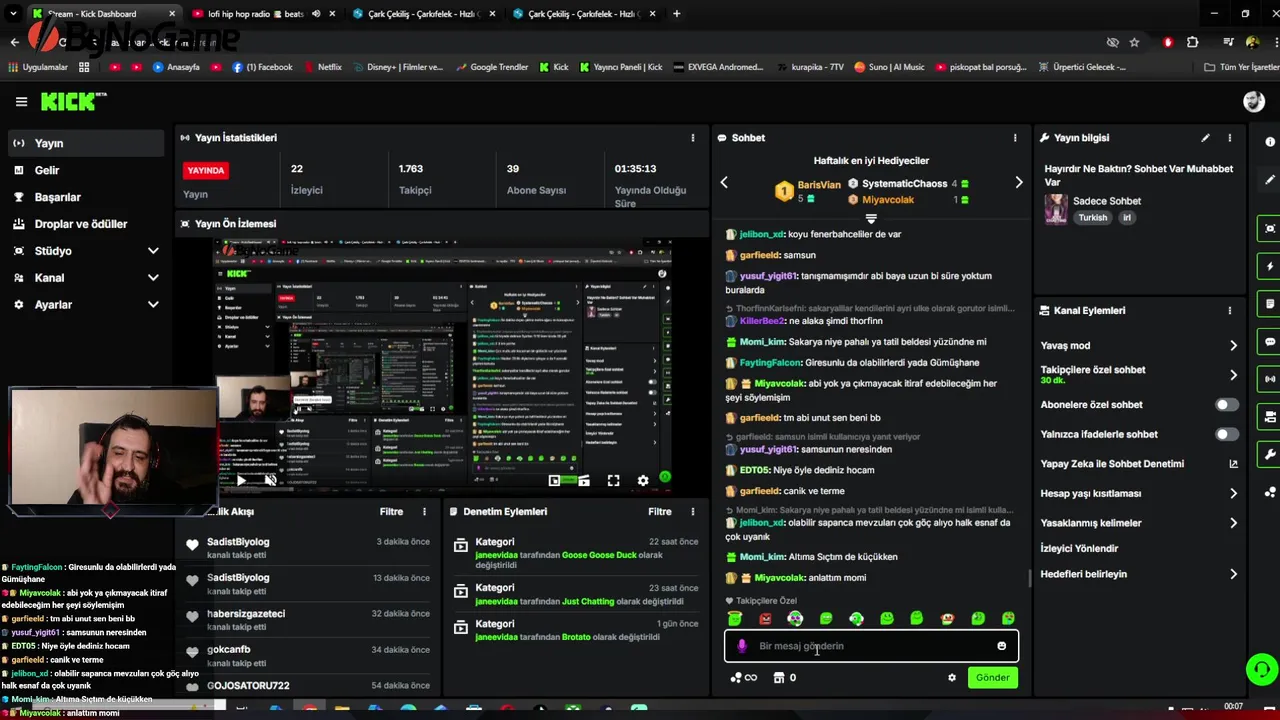Image resolution: width=1280 pixels, height=720 pixels.
Task: Open the Yayın İstatistikleri panel options menu
Action: (693, 138)
